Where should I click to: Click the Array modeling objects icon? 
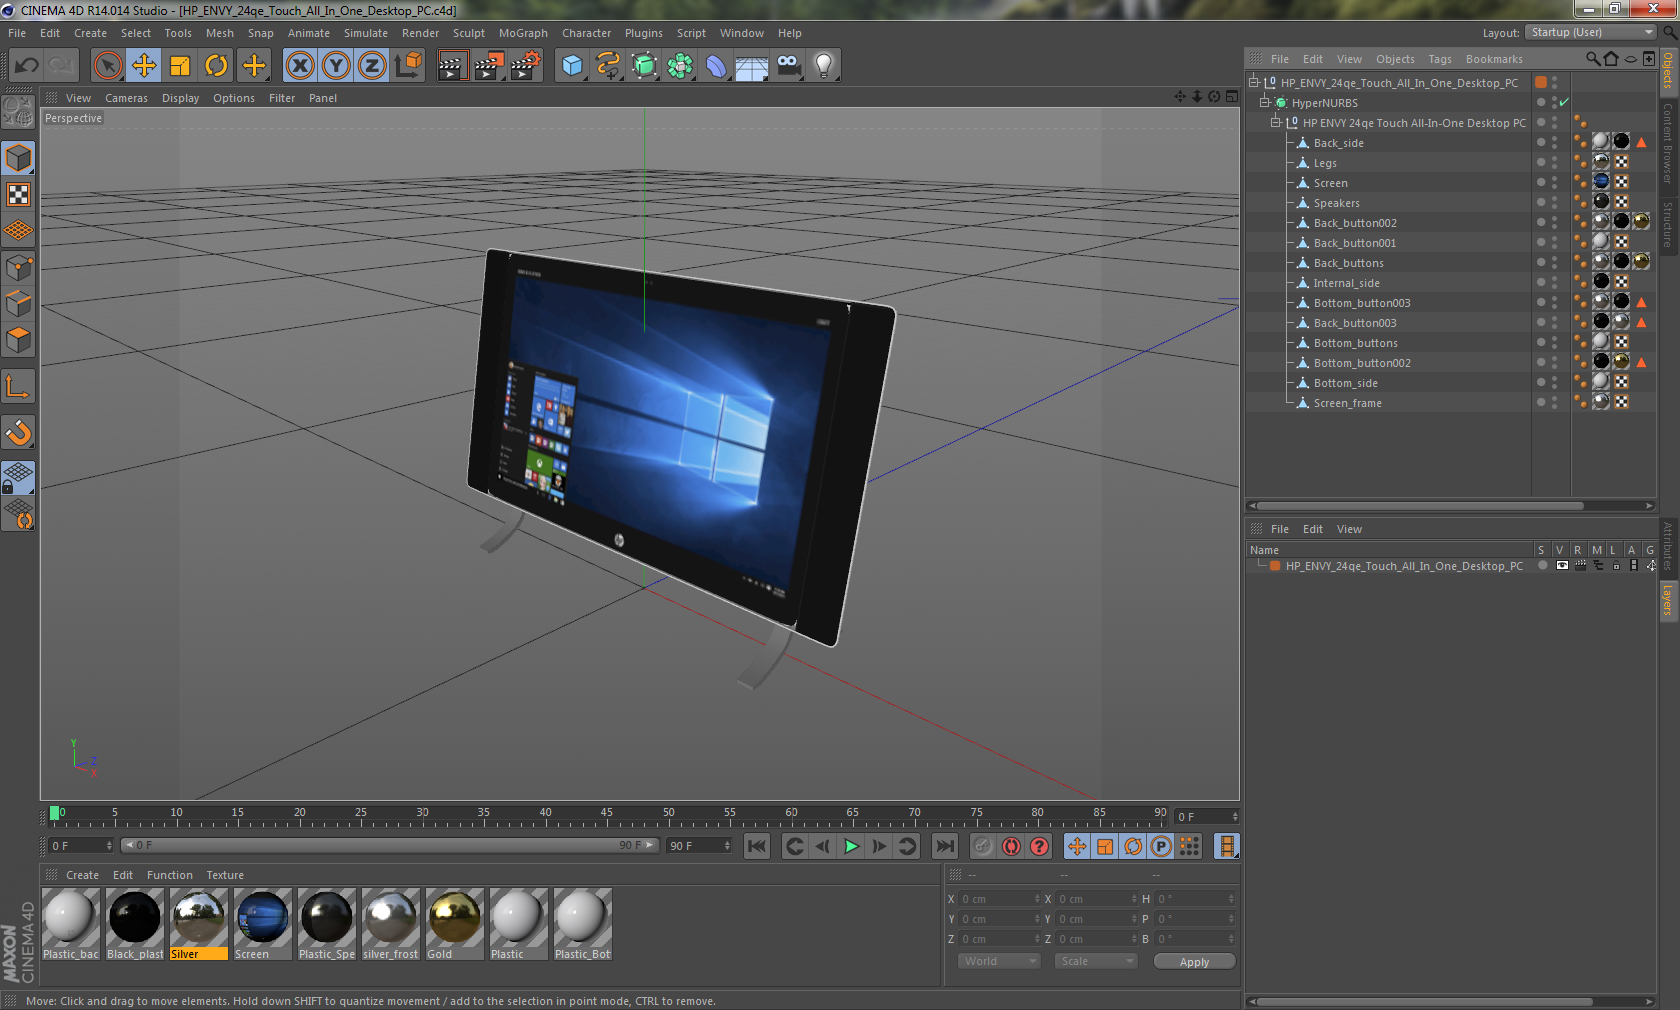[x=680, y=66]
